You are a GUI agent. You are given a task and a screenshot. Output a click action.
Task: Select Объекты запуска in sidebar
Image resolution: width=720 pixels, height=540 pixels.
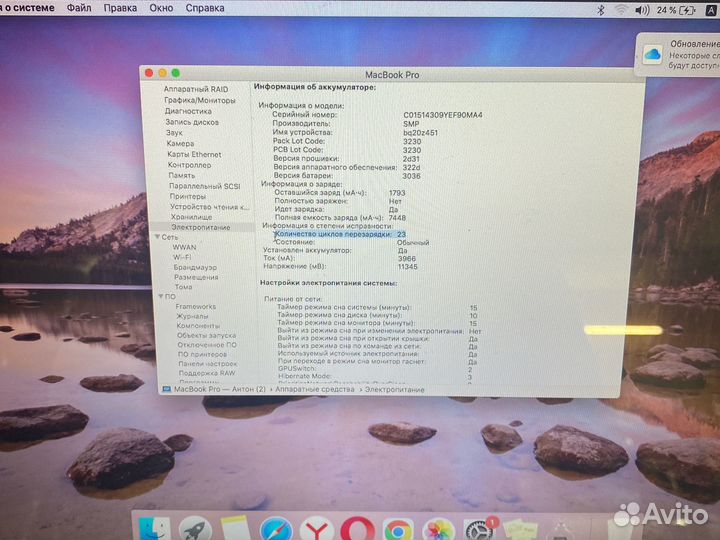pyautogui.click(x=207, y=335)
